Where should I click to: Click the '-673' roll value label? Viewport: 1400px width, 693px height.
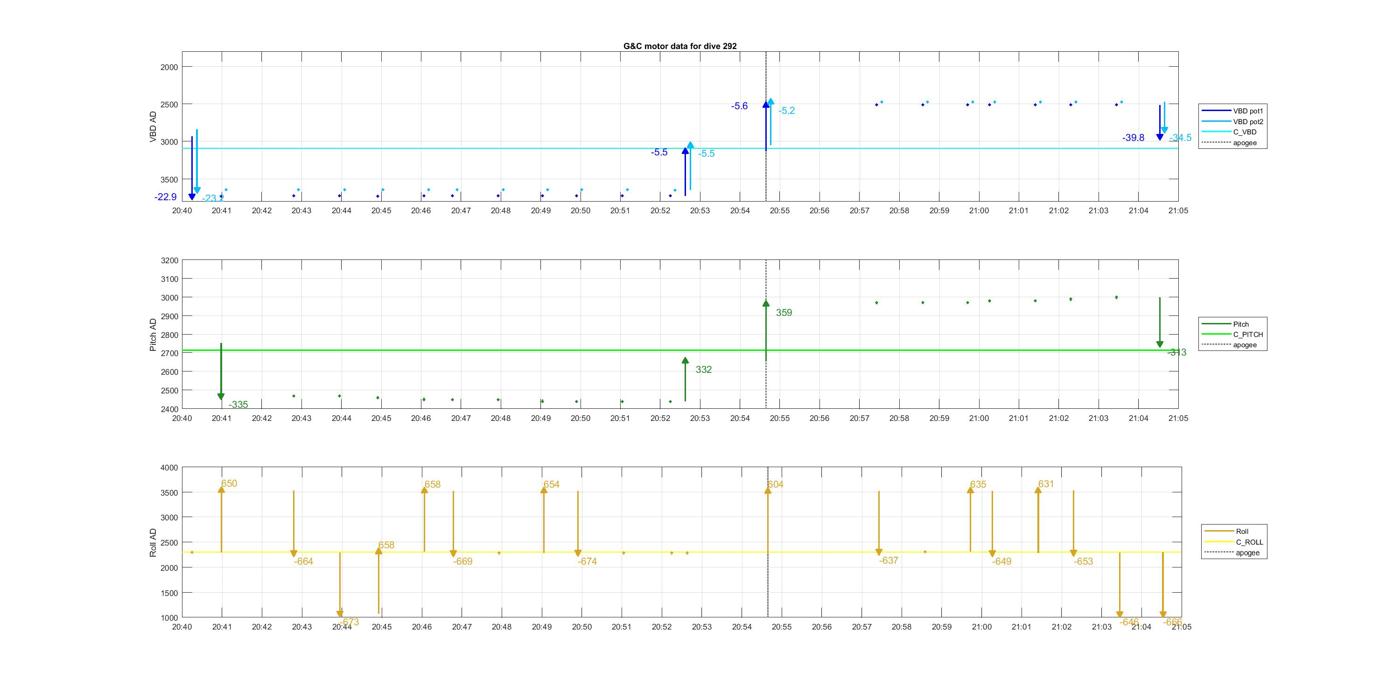[x=349, y=622]
